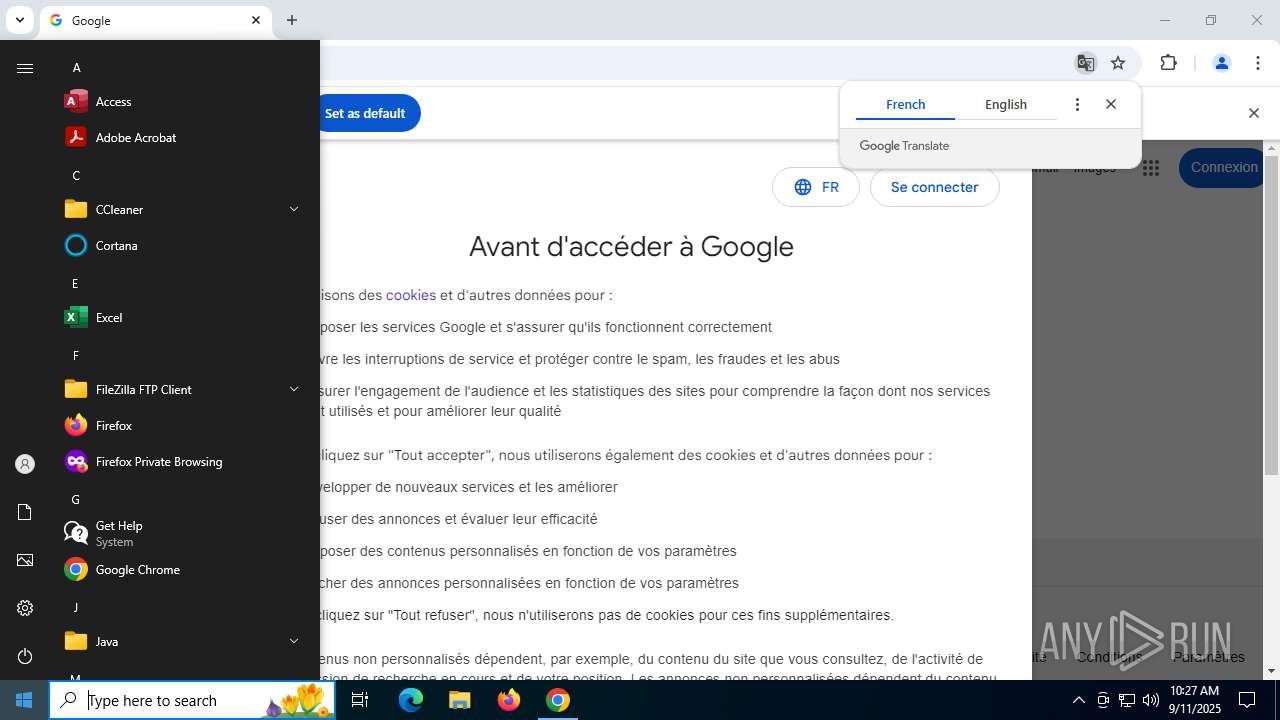The image size is (1280, 720).
Task: Click the Set as default button
Action: click(369, 113)
